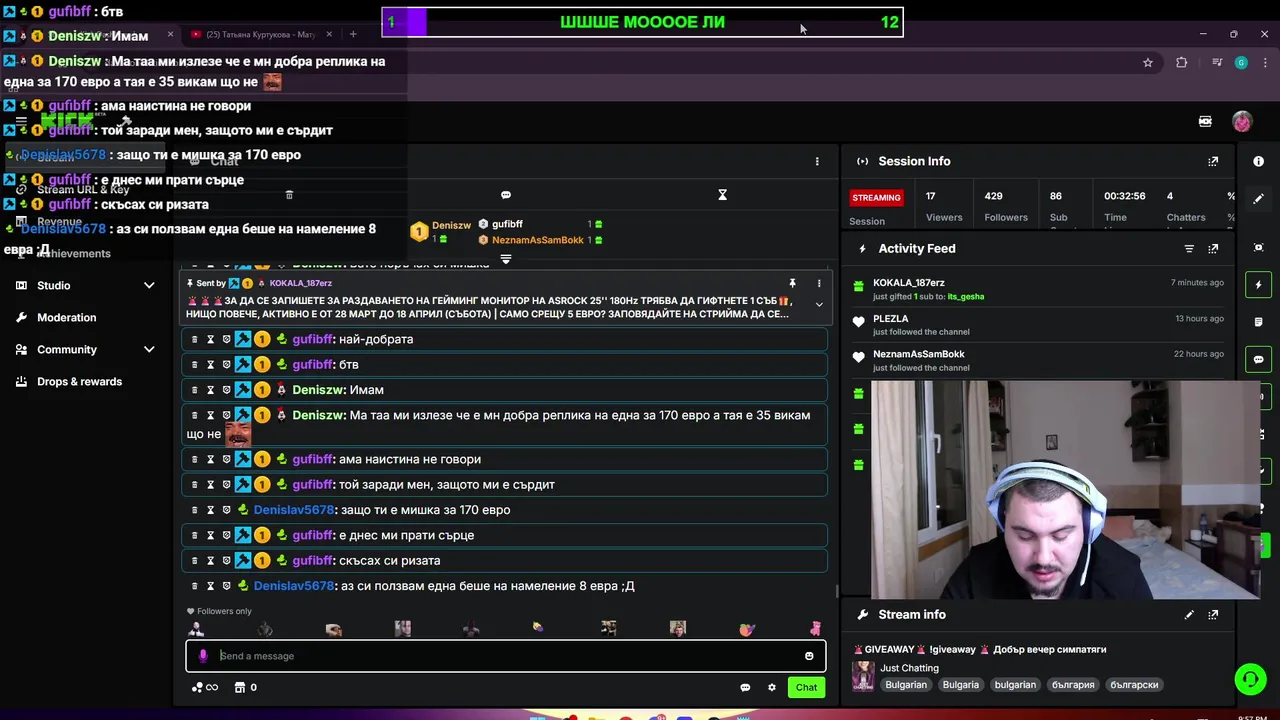Click the STREAMING status badge
This screenshot has width=1280, height=720.
pyautogui.click(x=876, y=197)
